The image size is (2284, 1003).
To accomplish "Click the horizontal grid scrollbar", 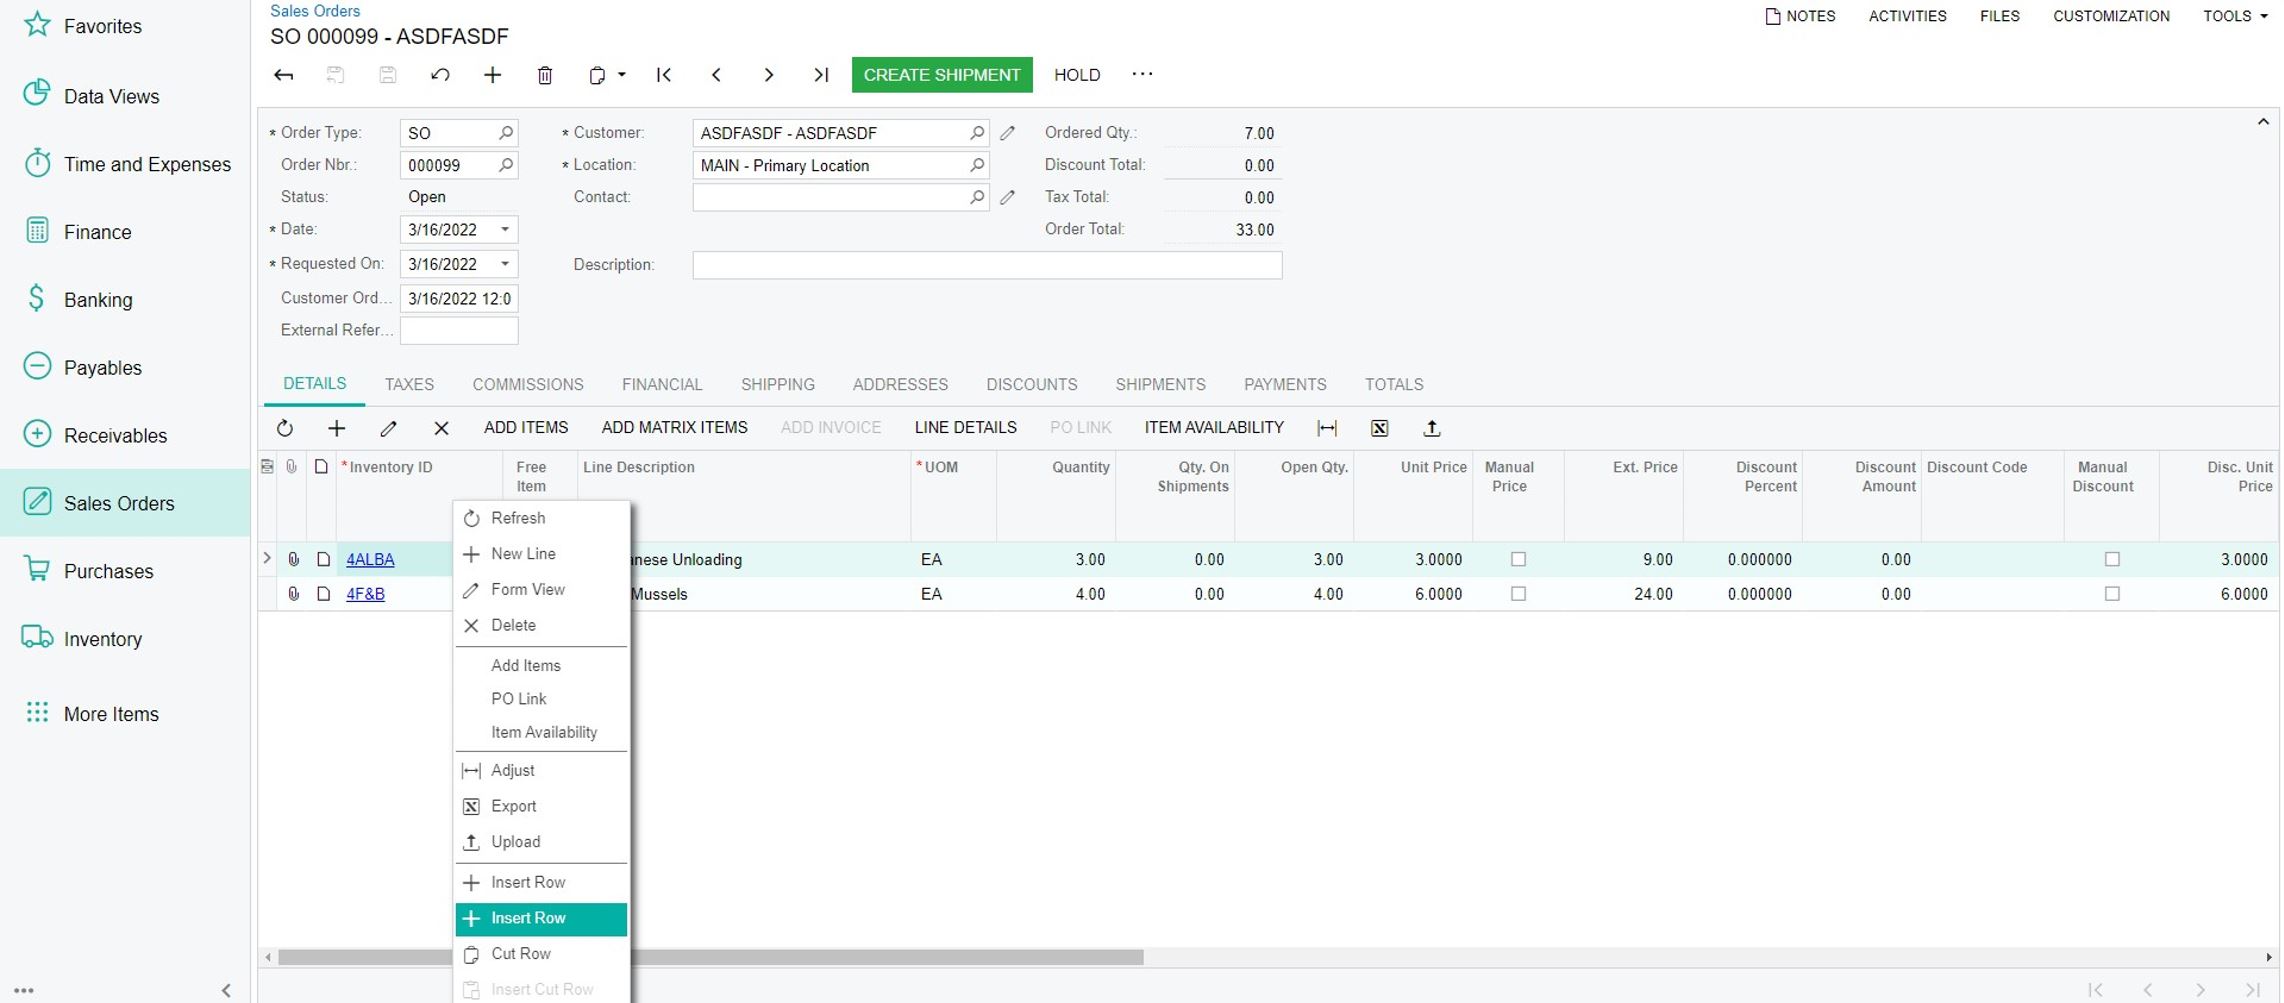I will click(x=710, y=957).
